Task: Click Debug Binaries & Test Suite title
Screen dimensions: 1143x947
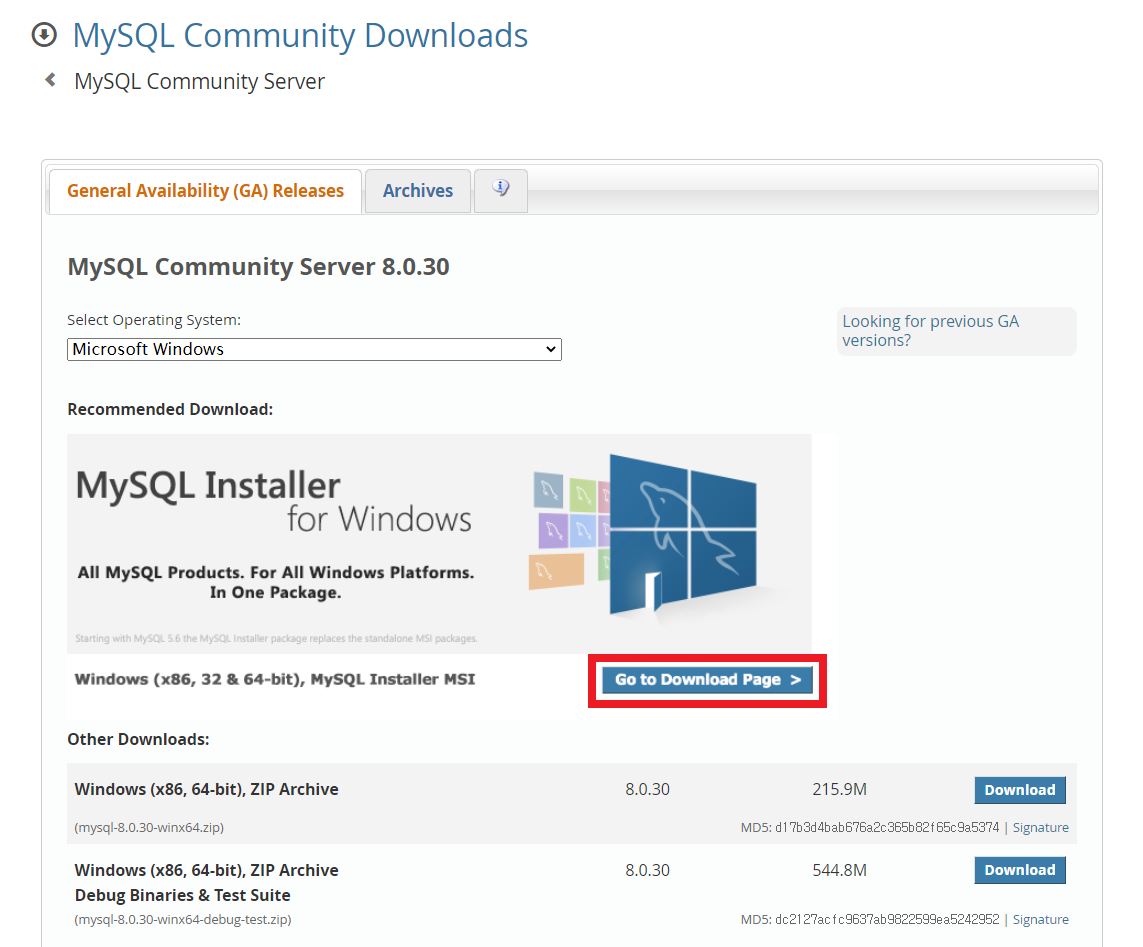Action: [x=182, y=895]
